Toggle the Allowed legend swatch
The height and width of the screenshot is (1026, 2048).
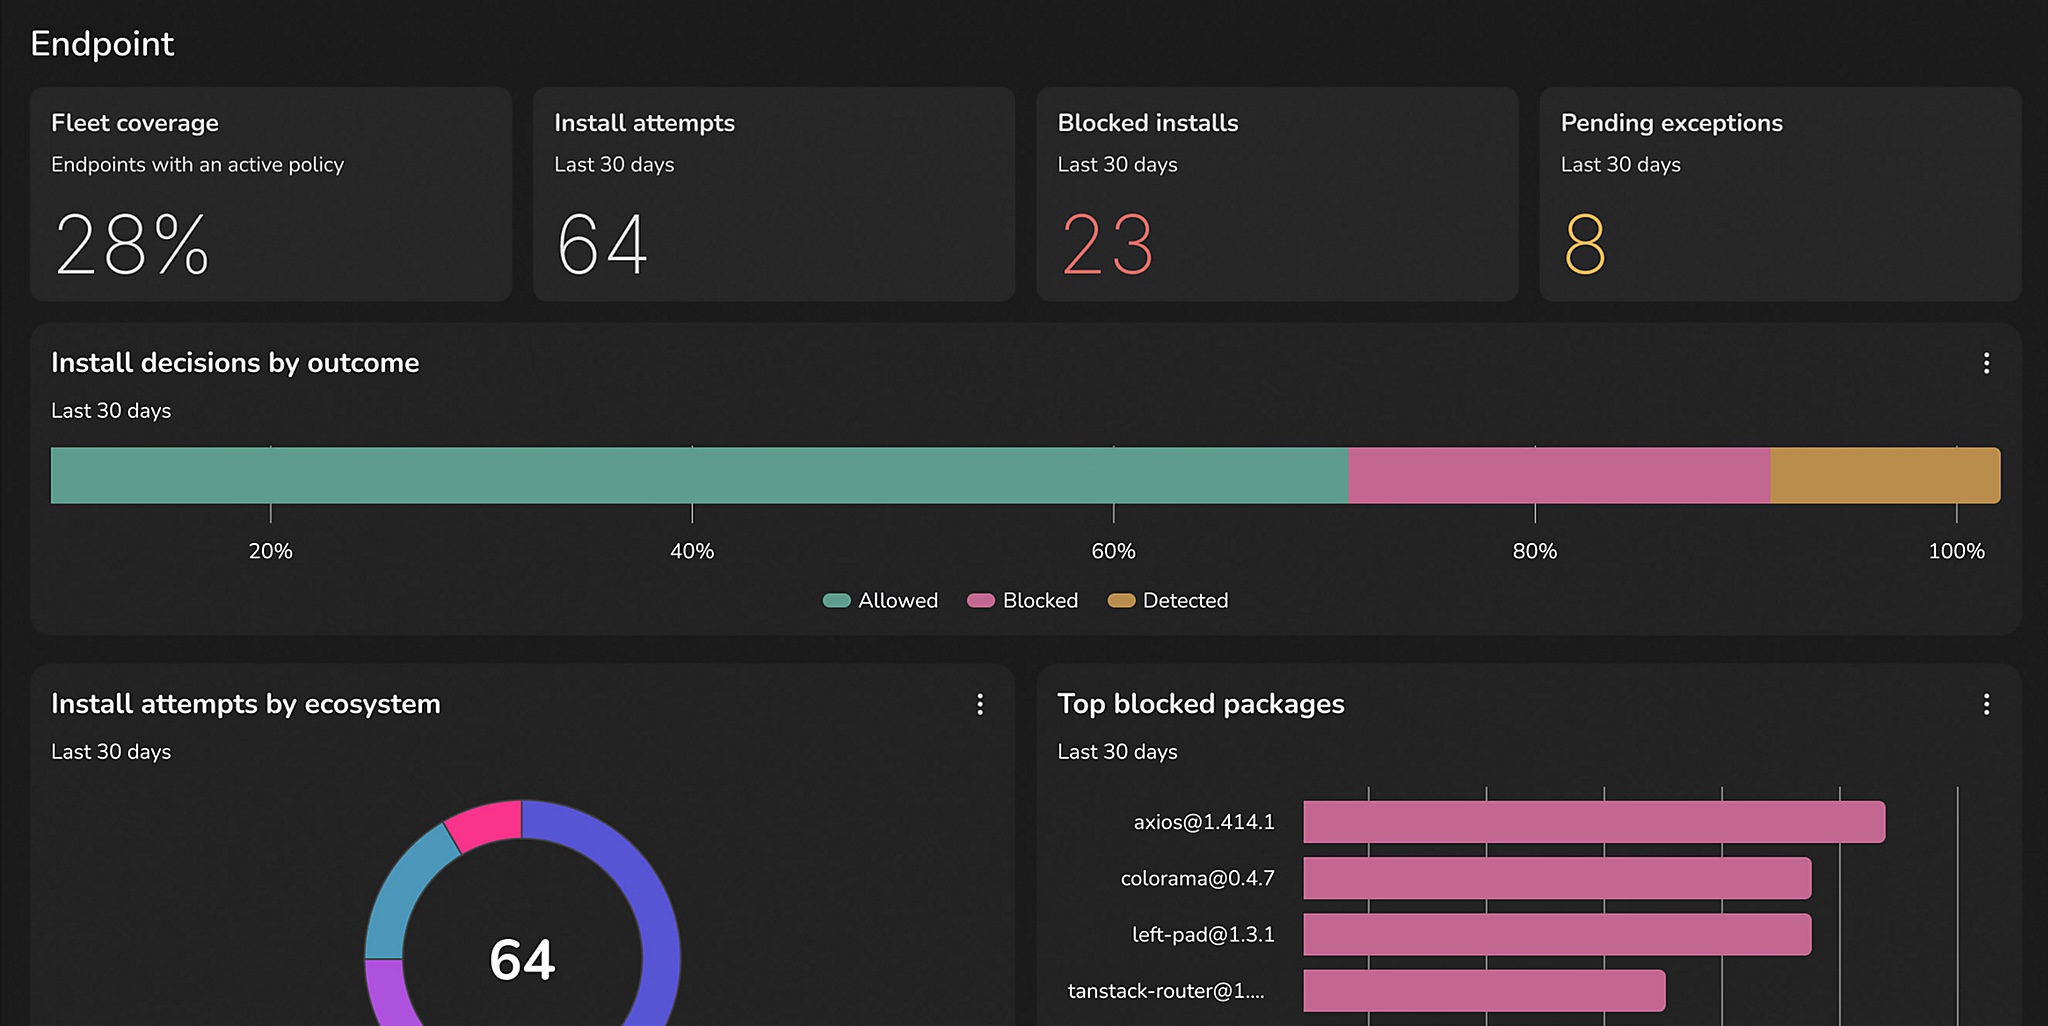[x=836, y=600]
